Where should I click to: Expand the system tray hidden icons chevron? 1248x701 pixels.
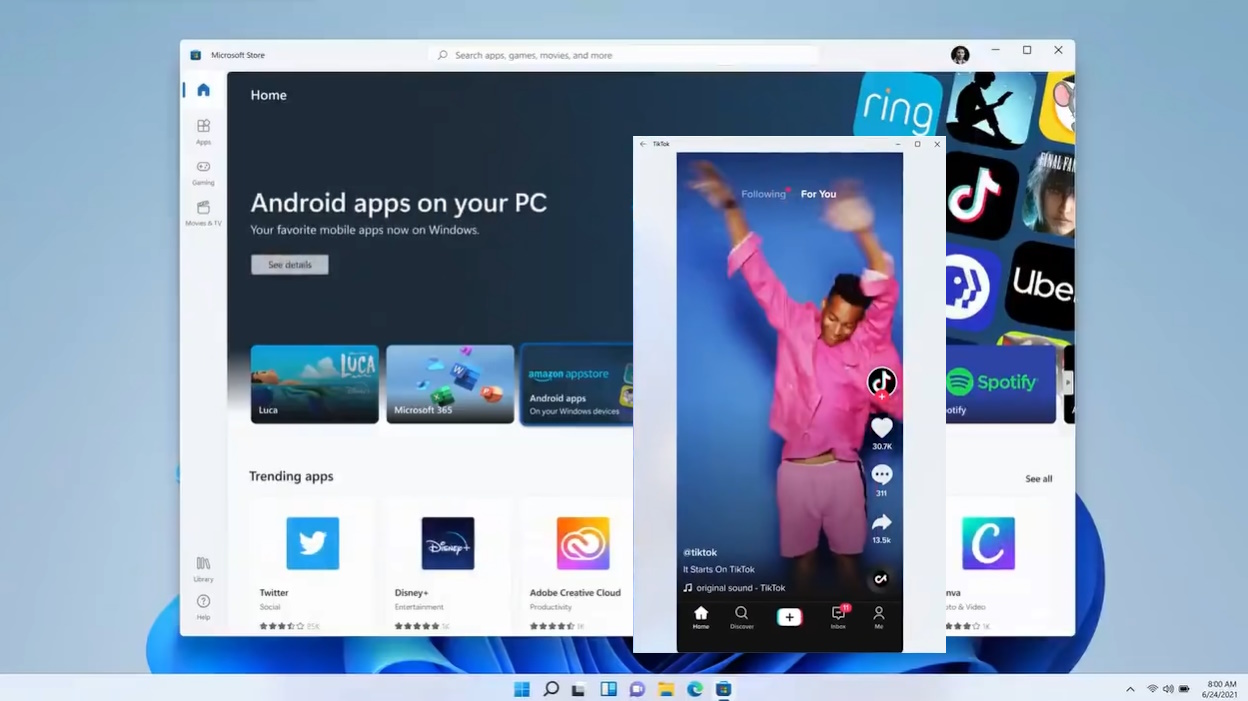click(x=1130, y=689)
